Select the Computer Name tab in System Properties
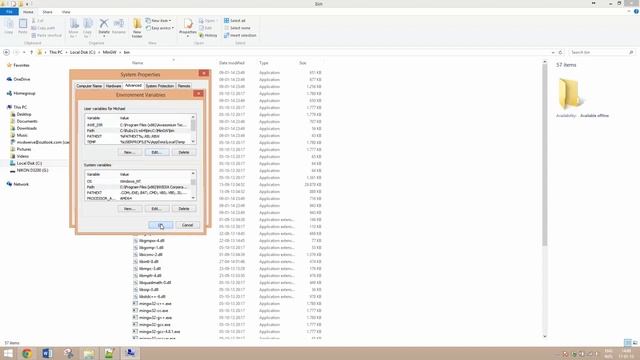This screenshot has height=360, width=640. tap(89, 86)
